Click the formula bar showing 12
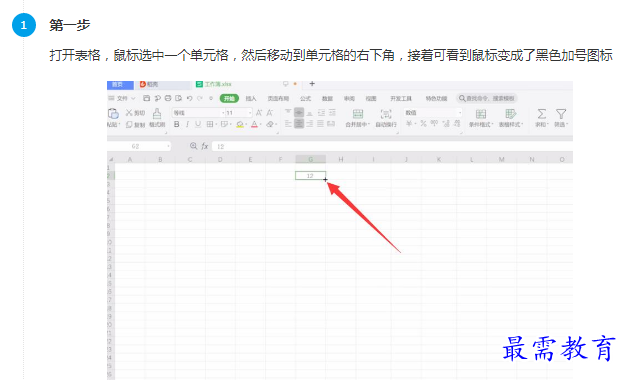The width and height of the screenshot is (624, 380). 392,146
